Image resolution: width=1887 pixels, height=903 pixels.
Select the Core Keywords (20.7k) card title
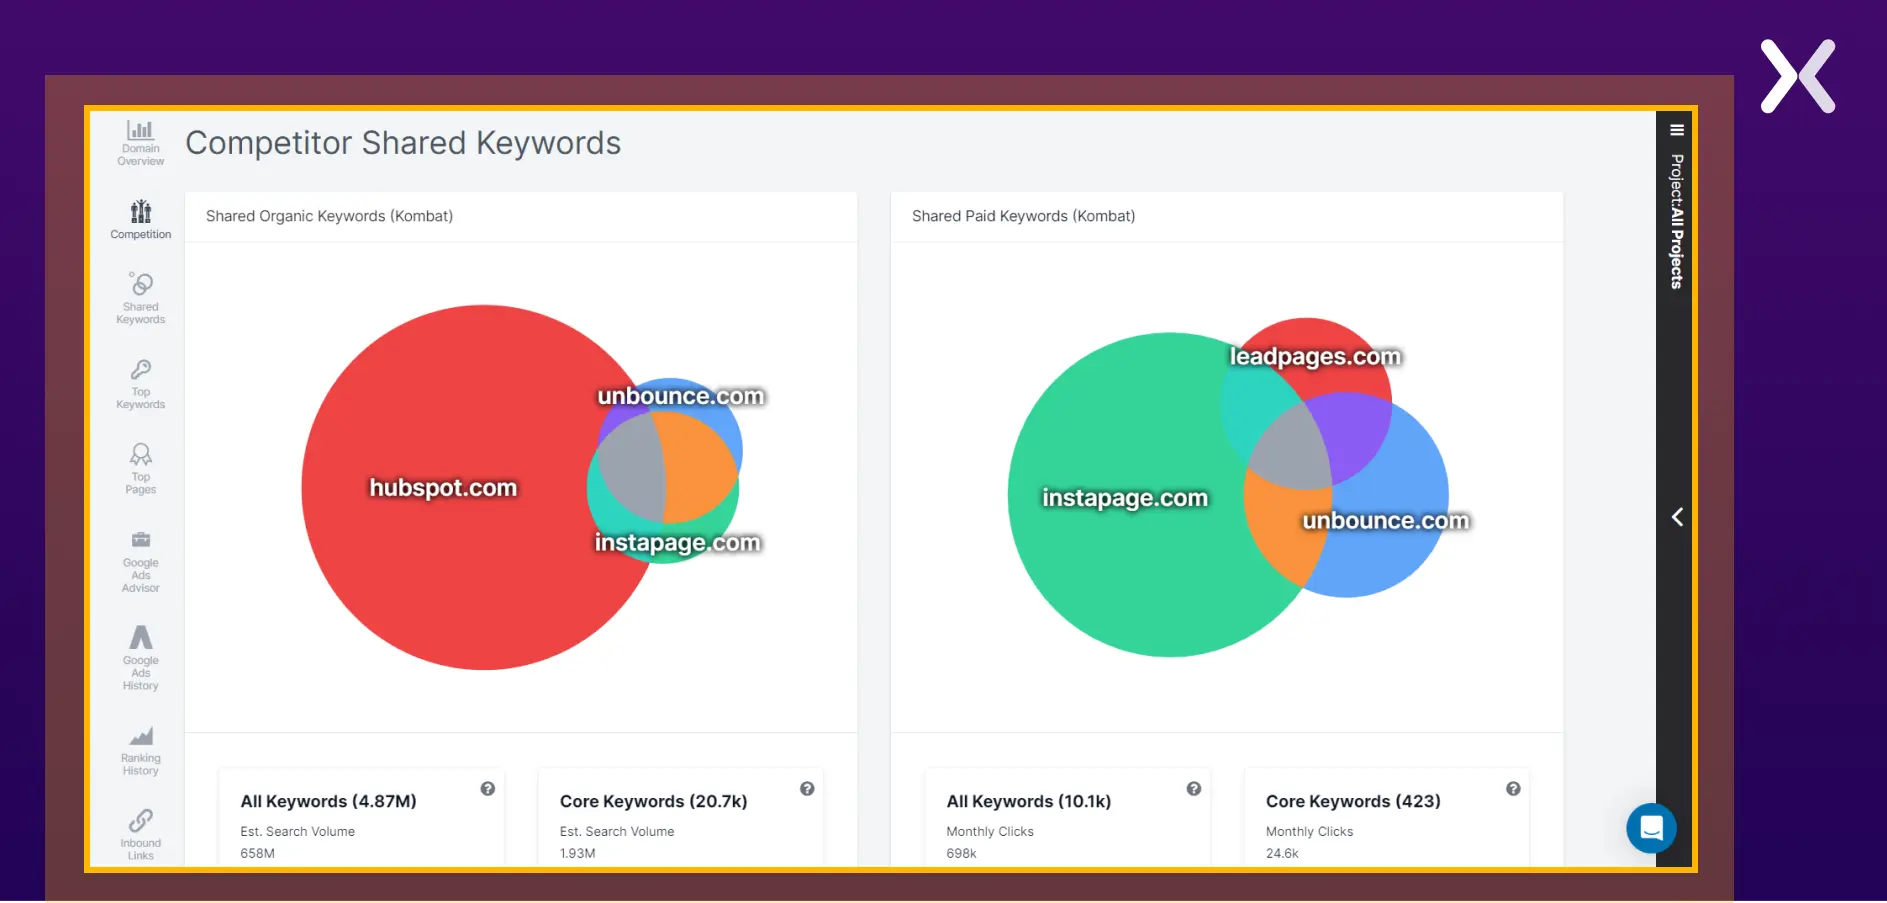(x=653, y=801)
